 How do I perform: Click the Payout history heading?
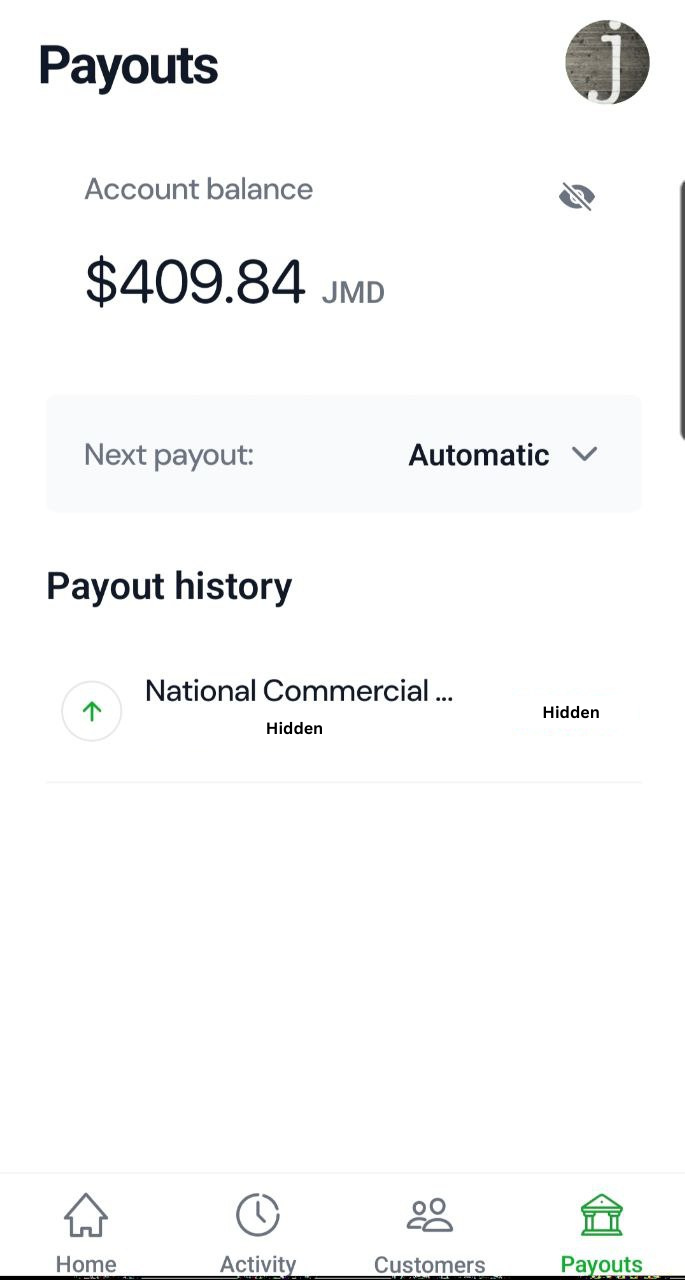[x=169, y=586]
